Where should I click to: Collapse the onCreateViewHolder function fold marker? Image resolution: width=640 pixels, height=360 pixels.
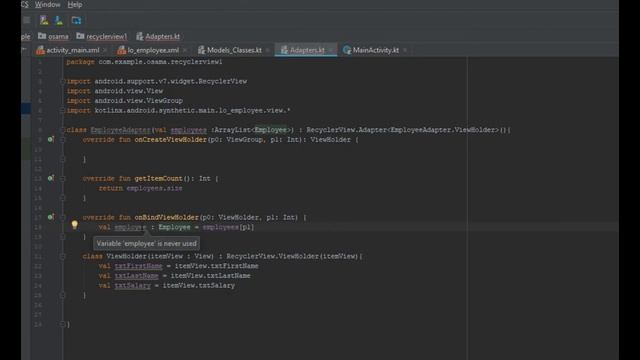pos(63,140)
